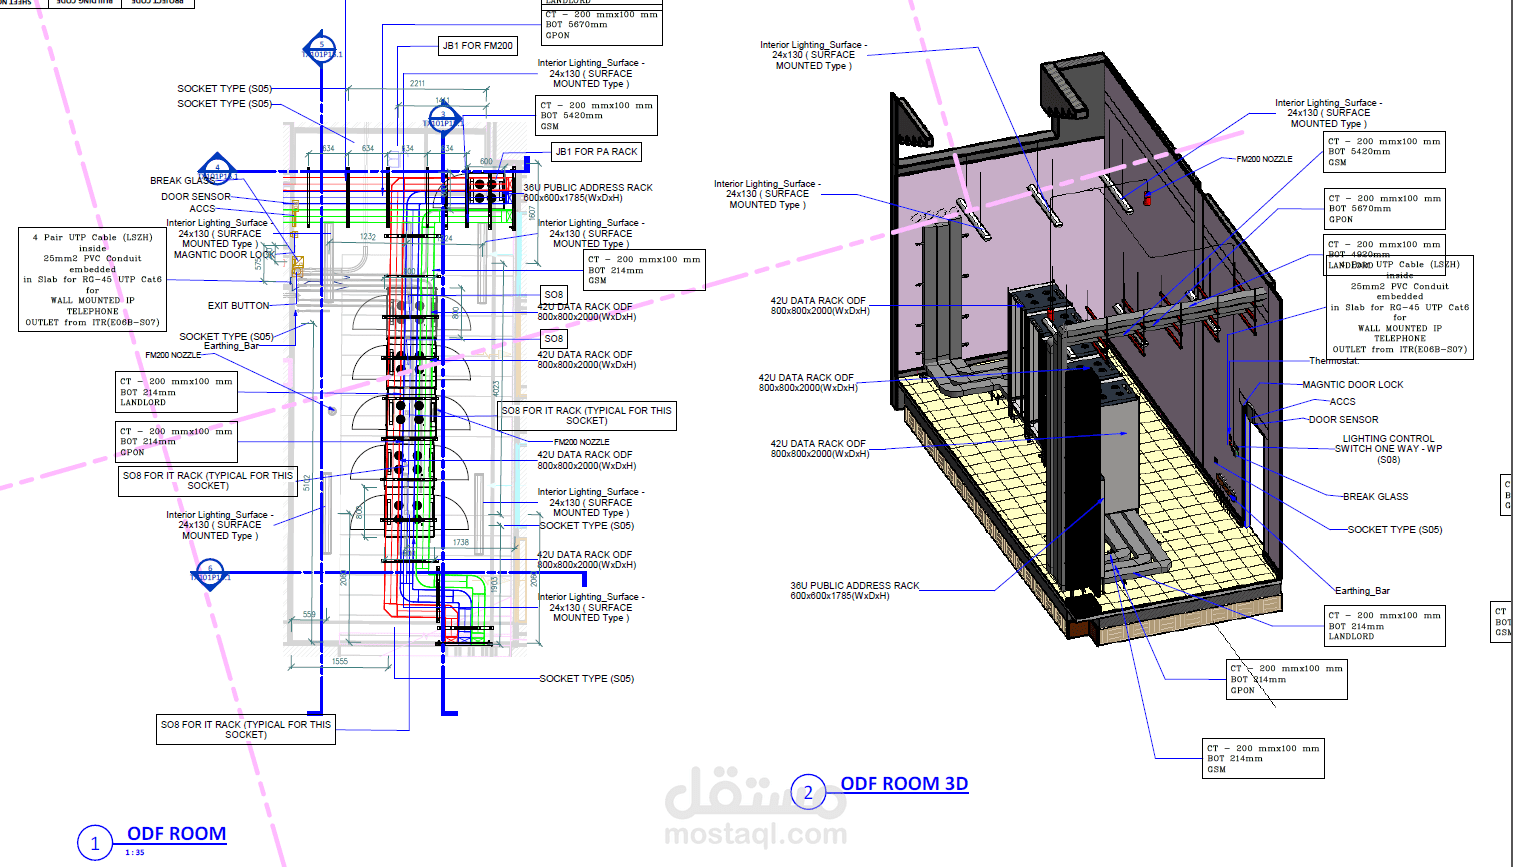Click BOT 214mm LANDLORD tray tag in 3D view

tap(1385, 626)
